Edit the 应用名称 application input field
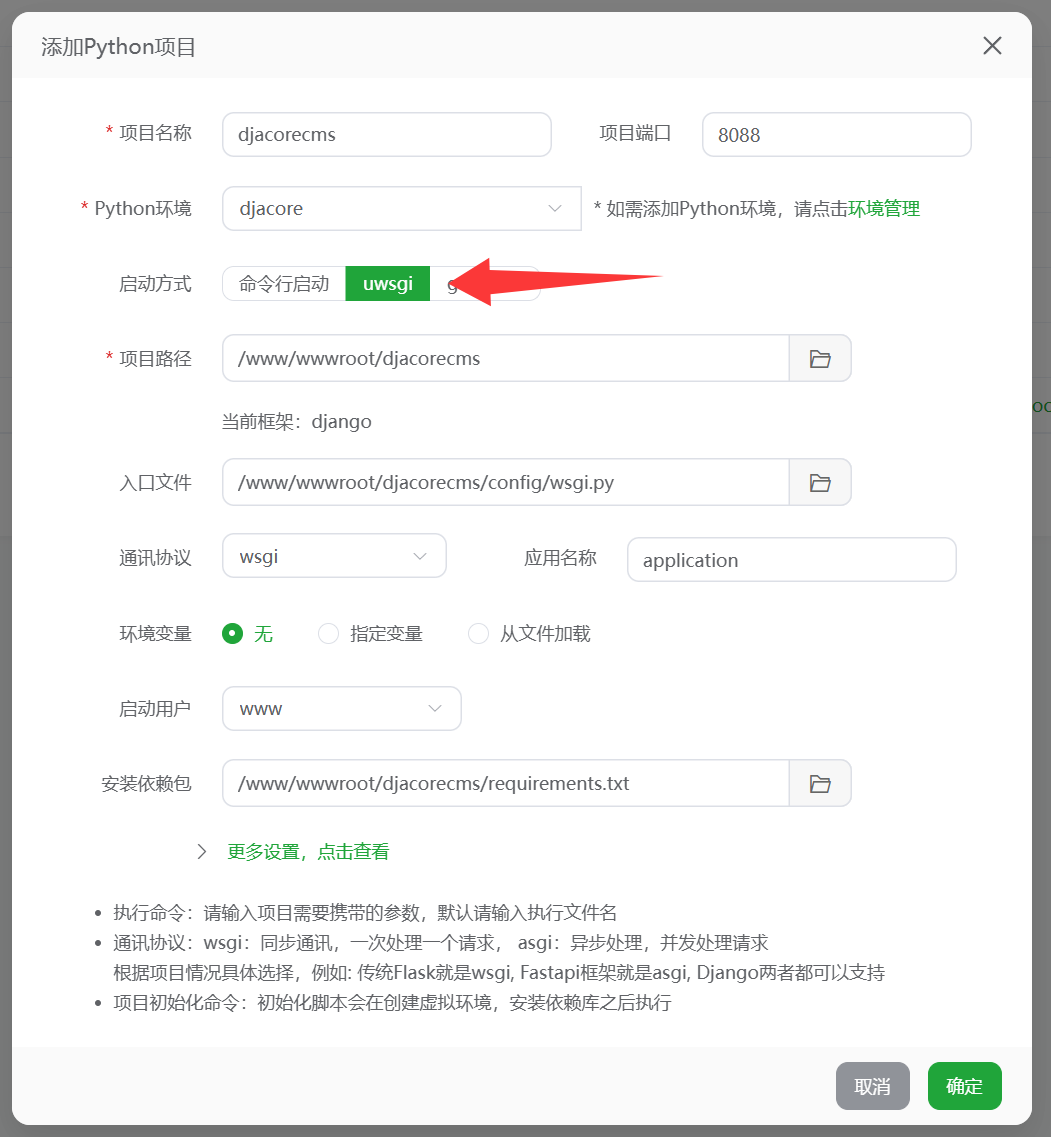 [791, 560]
